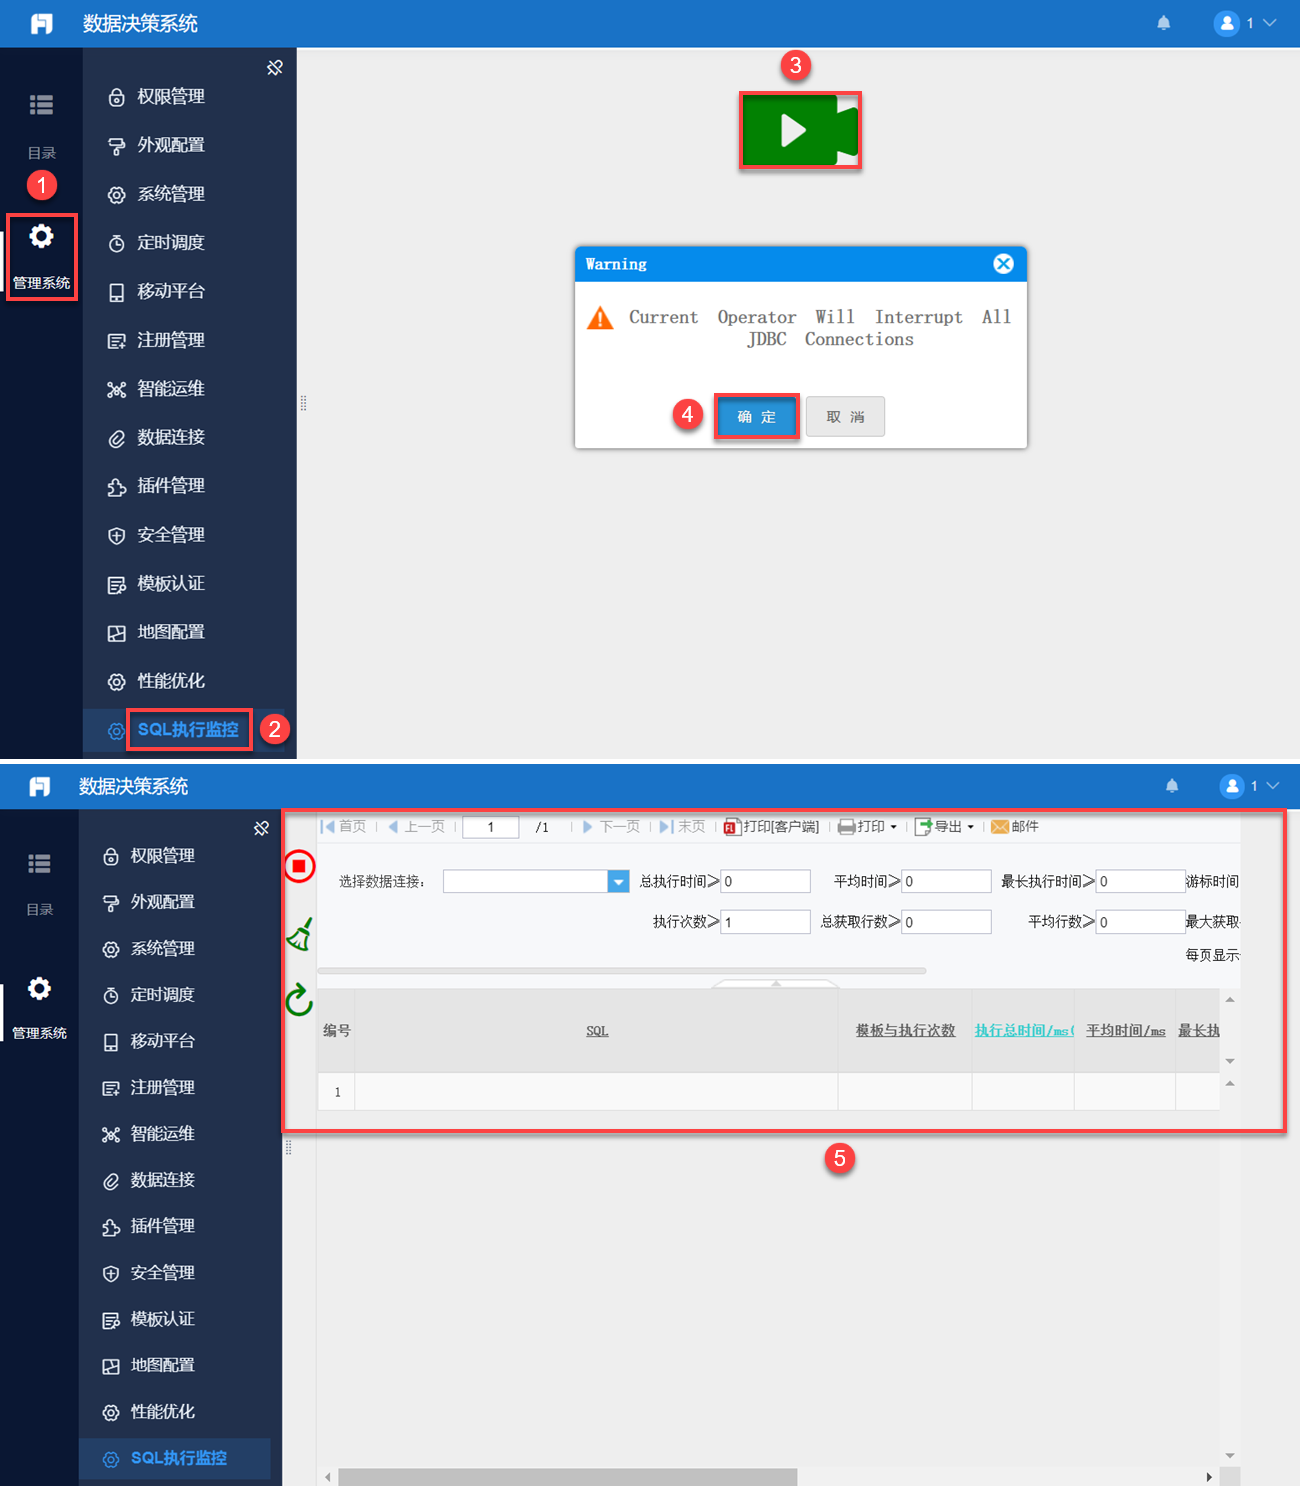Click the 邮件 email button
The image size is (1300, 1486).
pos(1015,827)
